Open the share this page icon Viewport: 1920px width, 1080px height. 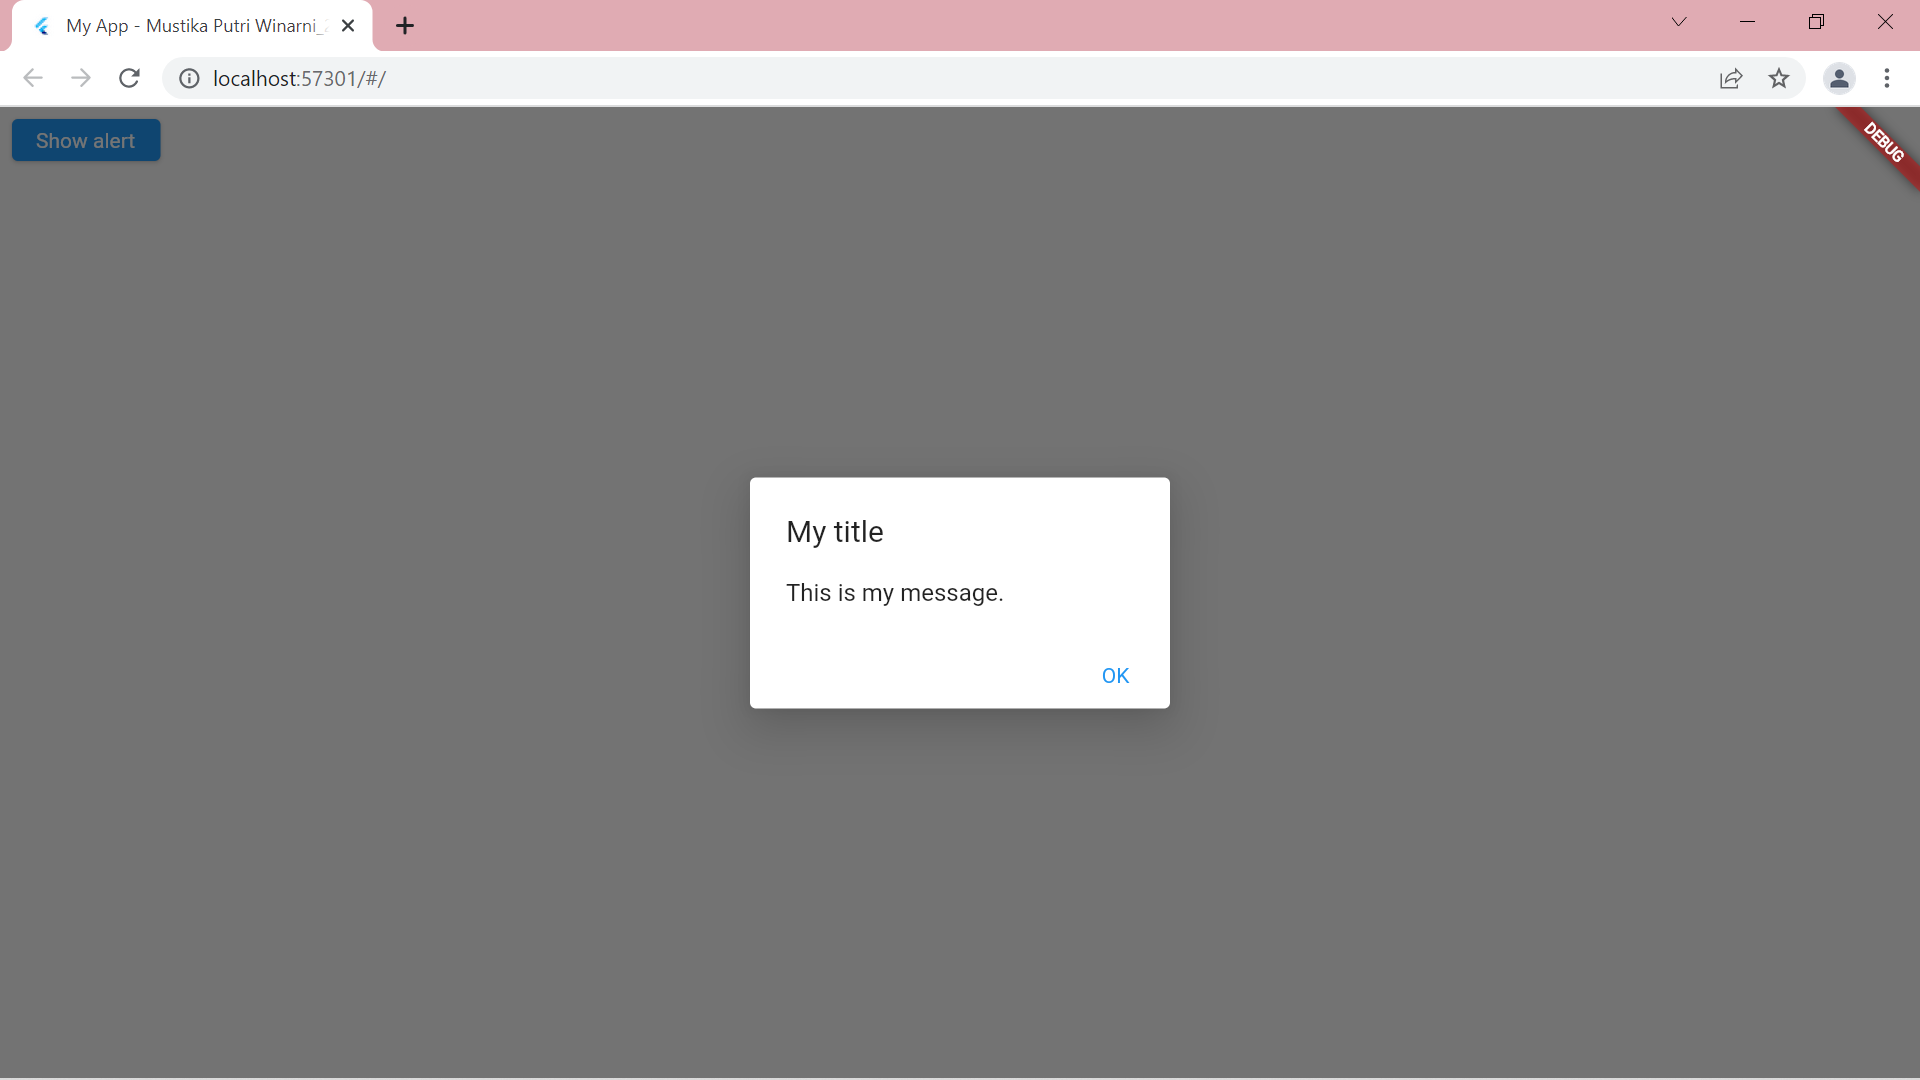pyautogui.click(x=1731, y=78)
